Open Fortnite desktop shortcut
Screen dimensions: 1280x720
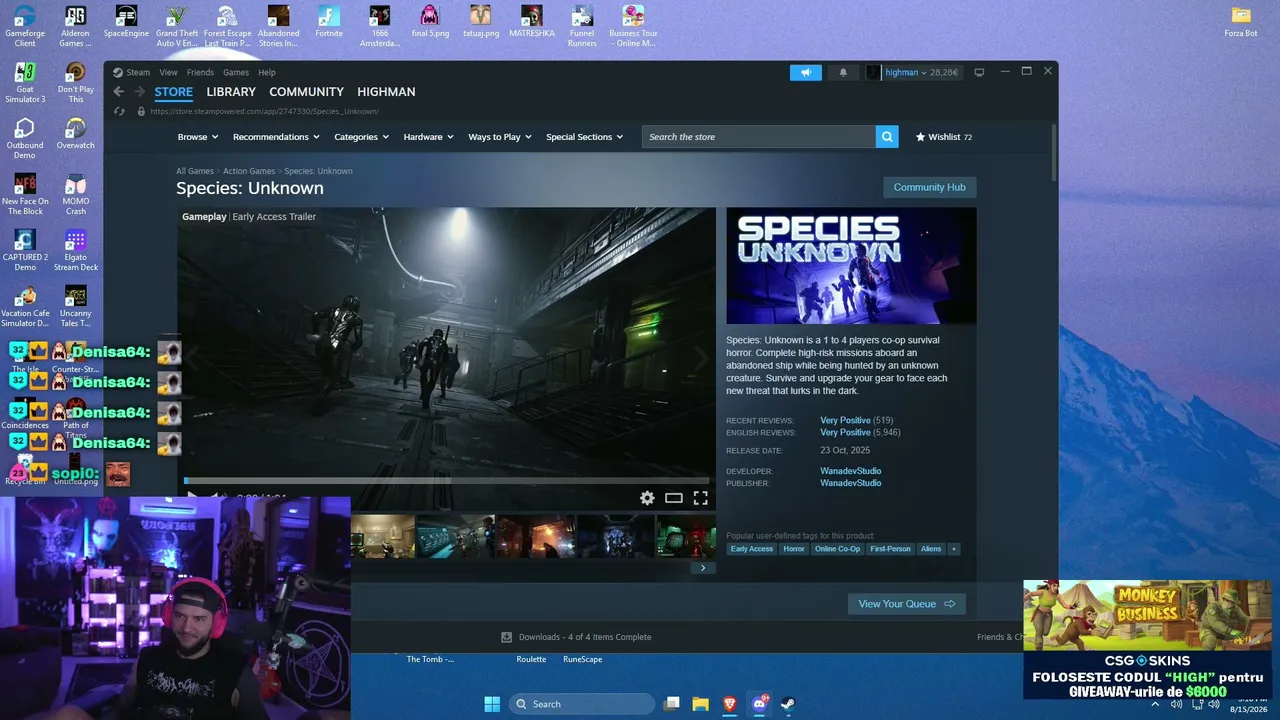tap(329, 22)
